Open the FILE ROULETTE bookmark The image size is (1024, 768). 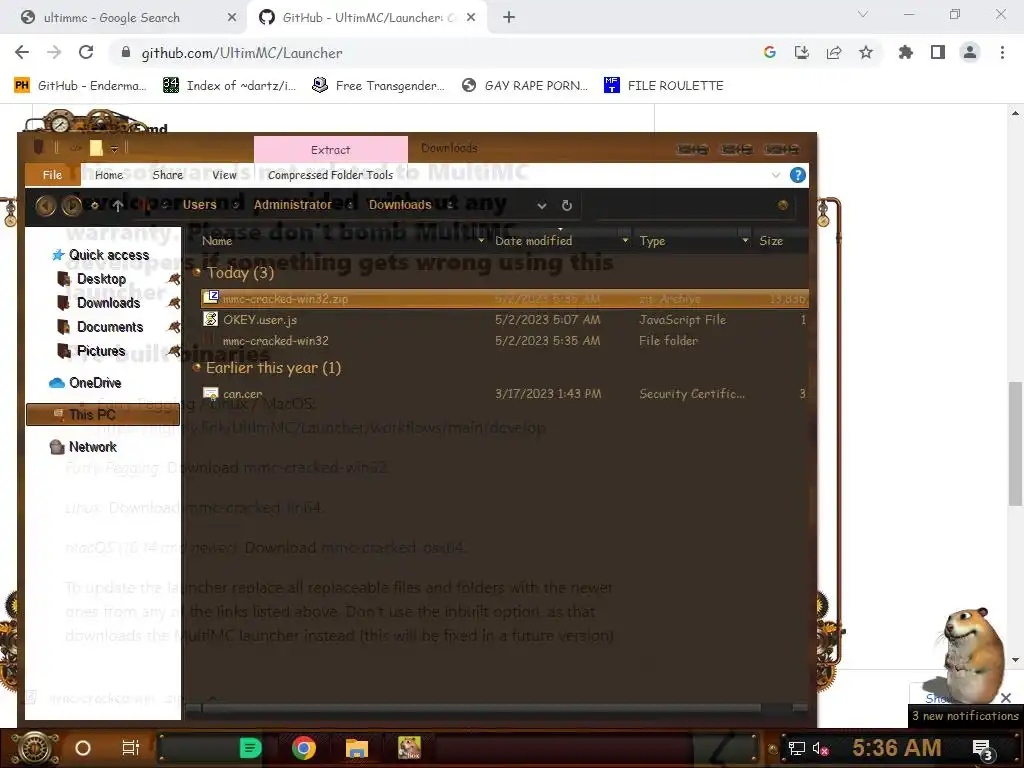664,86
